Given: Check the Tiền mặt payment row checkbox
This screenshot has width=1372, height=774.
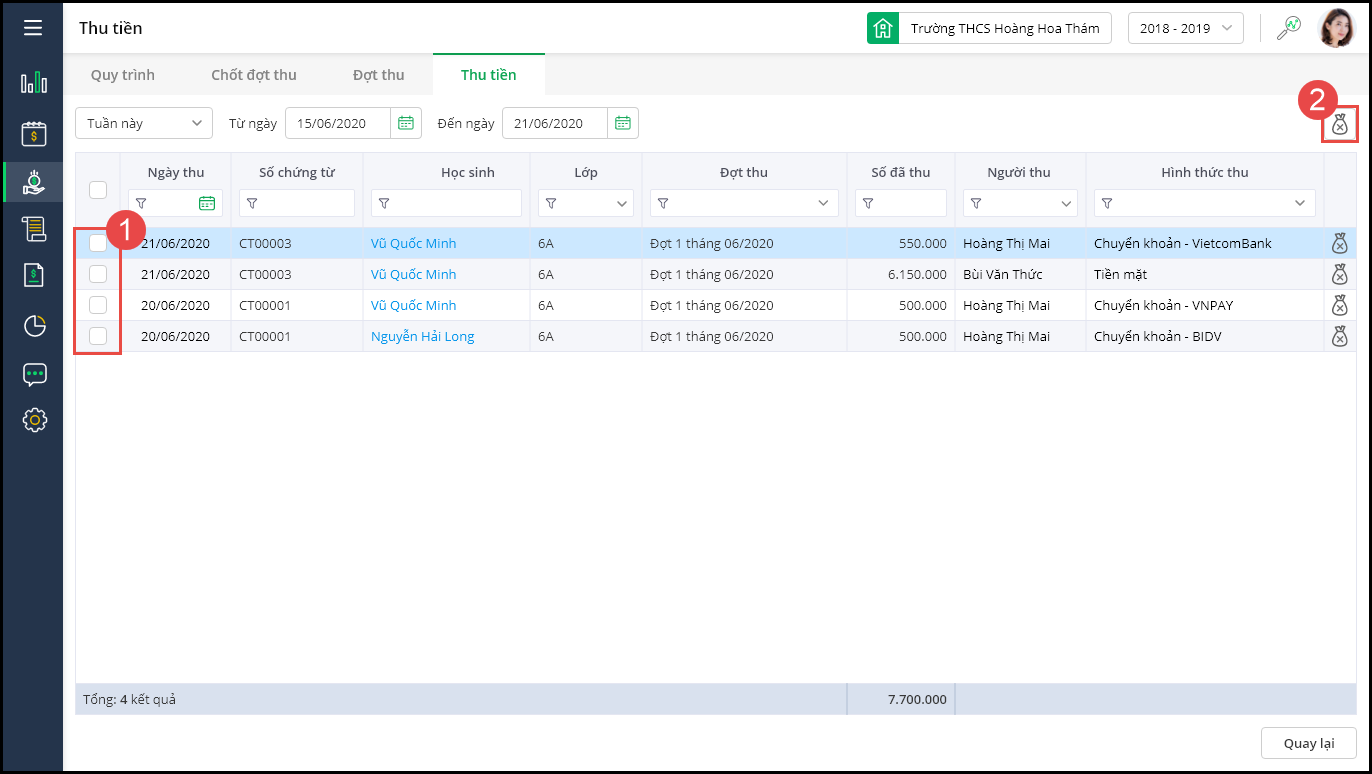Looking at the screenshot, I should pos(98,274).
